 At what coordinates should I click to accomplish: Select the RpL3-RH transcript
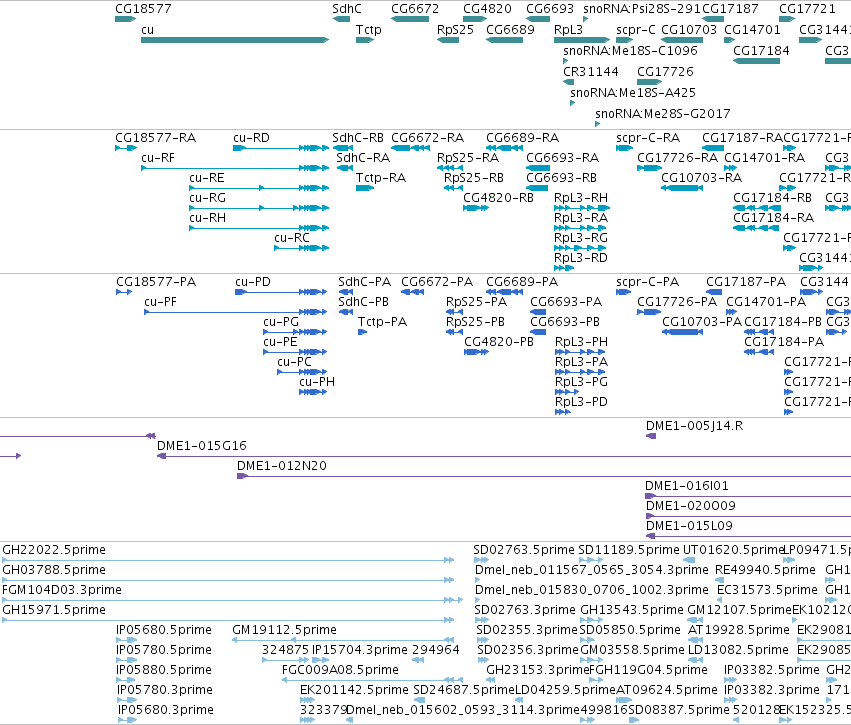[582, 208]
